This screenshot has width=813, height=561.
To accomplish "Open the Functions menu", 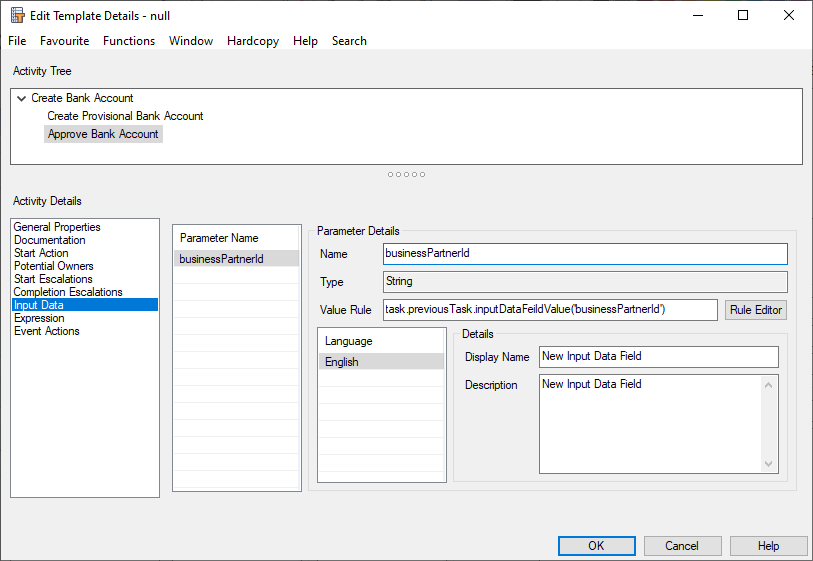I will [129, 41].
